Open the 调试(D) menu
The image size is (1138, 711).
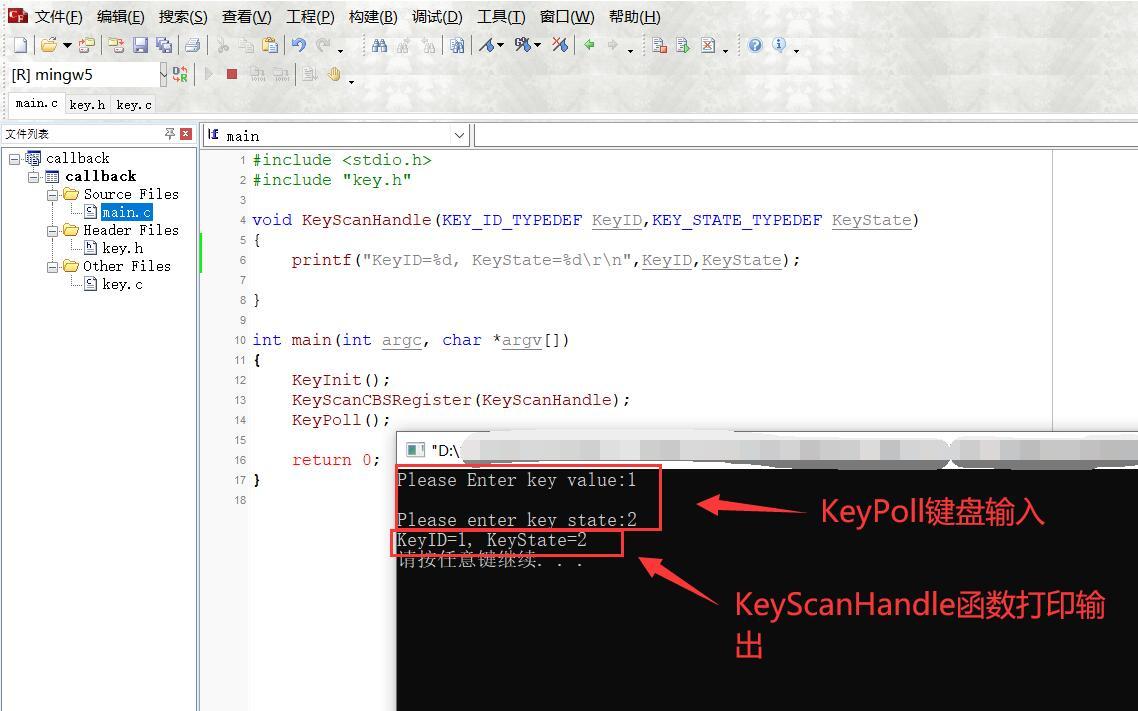[437, 16]
